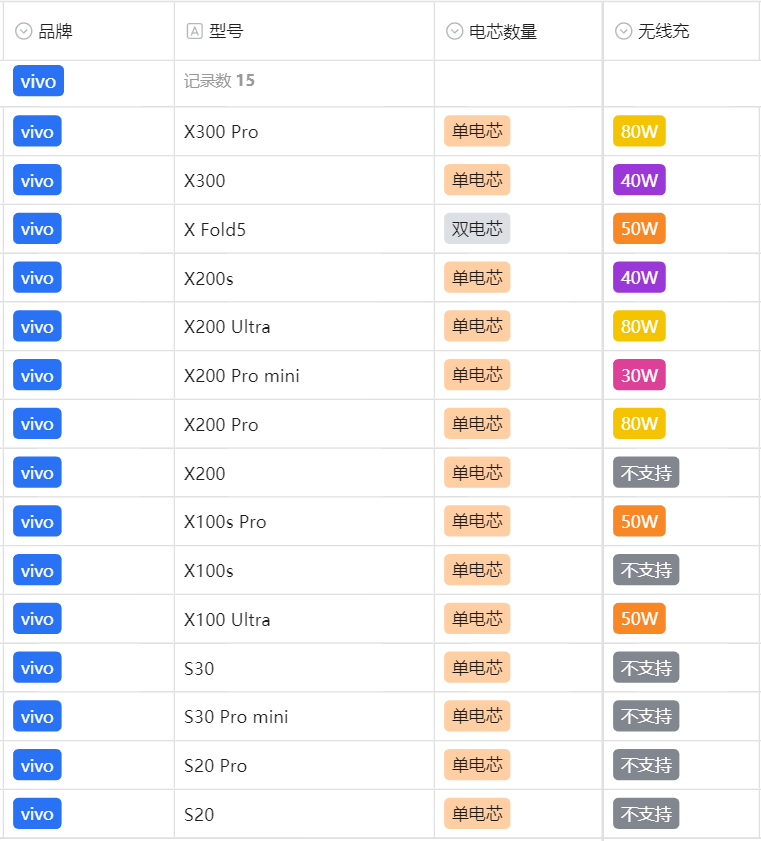Click the vivo group header badge
Image resolution: width=761 pixels, height=841 pixels.
click(x=38, y=81)
